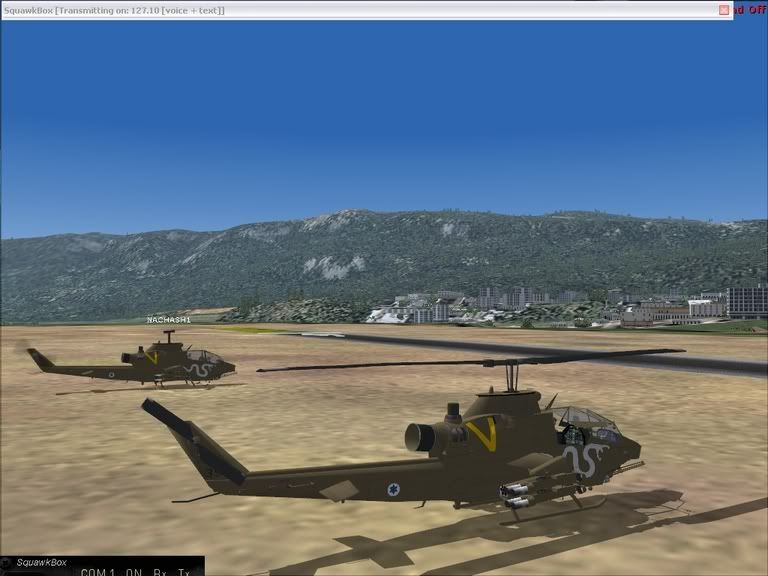This screenshot has width=768, height=576.
Task: Click the Rx receive indicator
Action: tap(159, 572)
